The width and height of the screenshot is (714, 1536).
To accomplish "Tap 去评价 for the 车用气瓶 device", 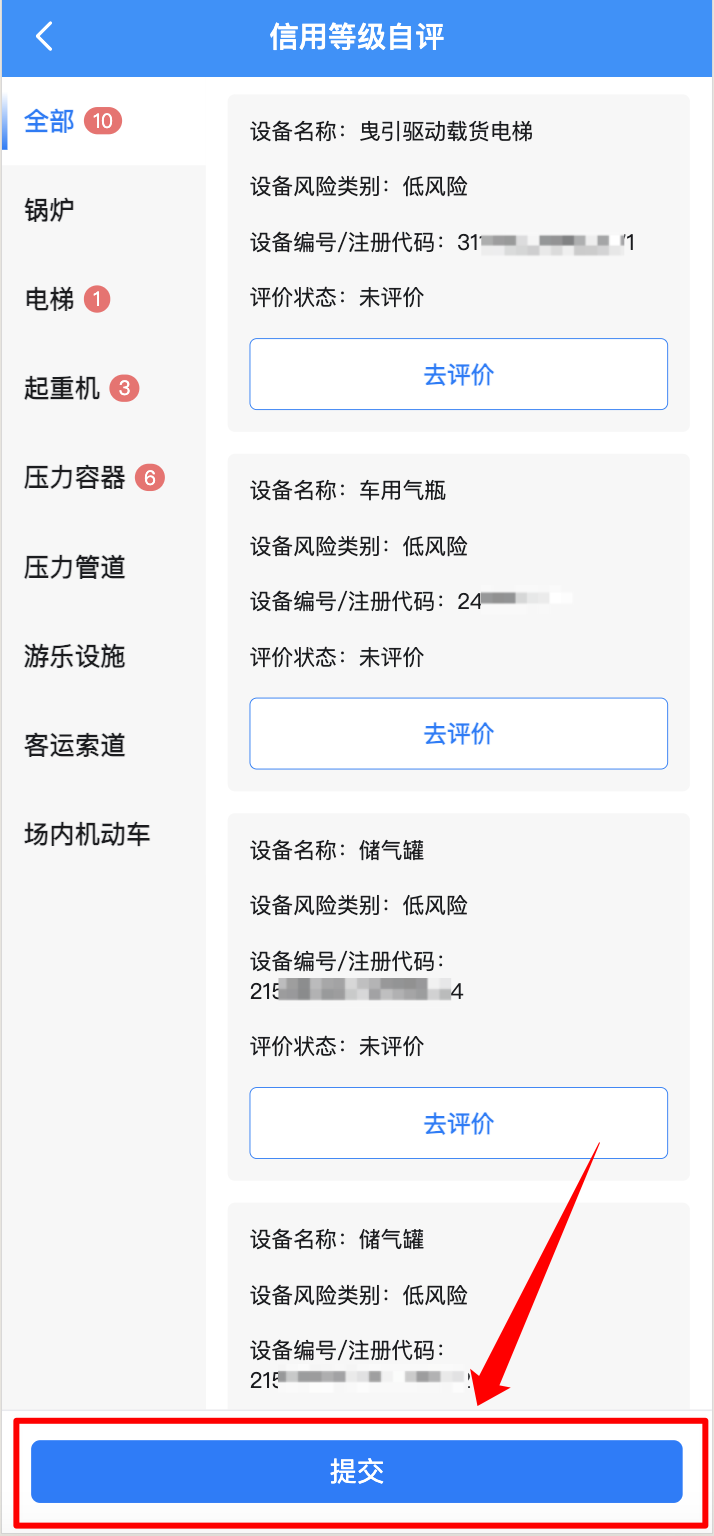I will click(x=458, y=733).
